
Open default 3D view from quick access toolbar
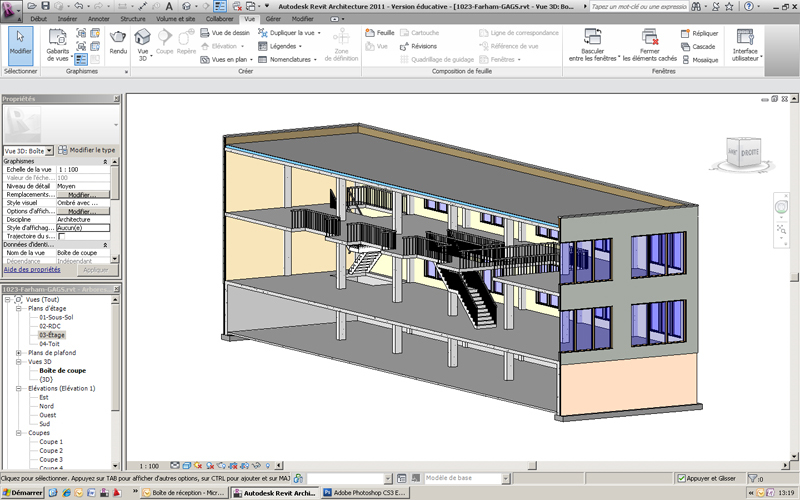pyautogui.click(x=187, y=6)
